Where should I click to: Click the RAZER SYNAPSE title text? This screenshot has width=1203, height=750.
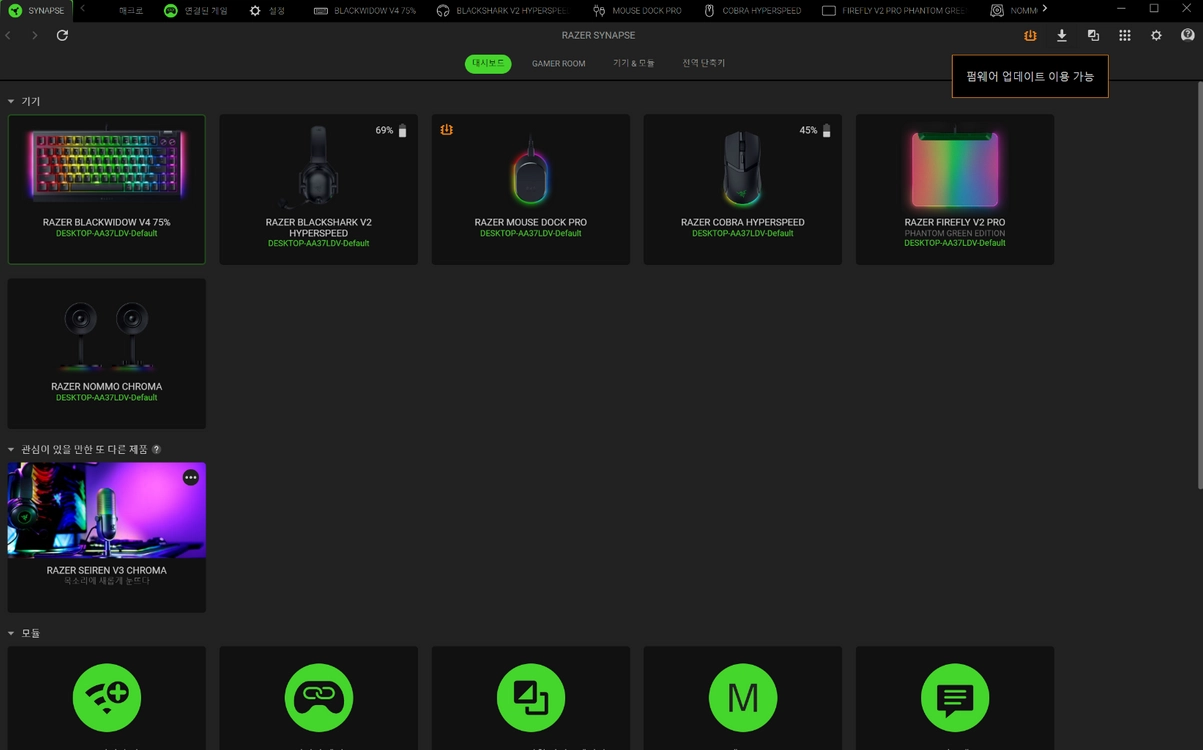[x=598, y=35]
